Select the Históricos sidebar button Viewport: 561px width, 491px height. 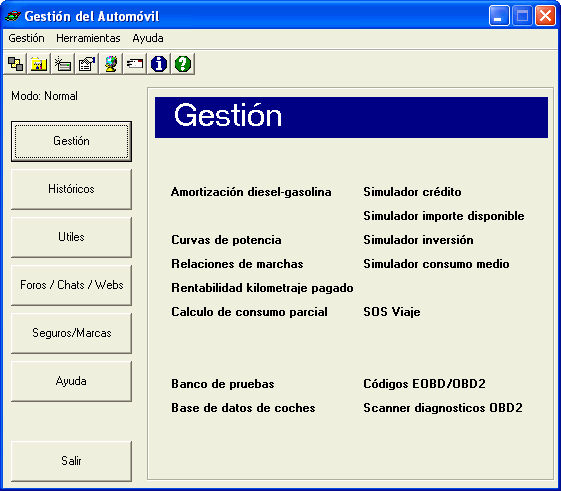click(x=71, y=189)
